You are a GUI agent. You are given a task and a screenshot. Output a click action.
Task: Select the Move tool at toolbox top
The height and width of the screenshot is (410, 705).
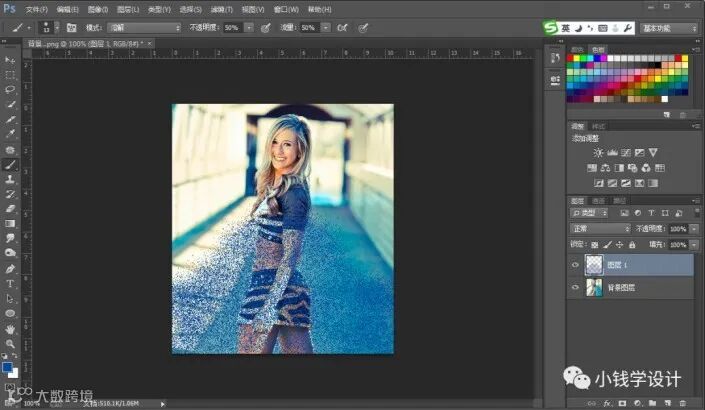coord(10,61)
